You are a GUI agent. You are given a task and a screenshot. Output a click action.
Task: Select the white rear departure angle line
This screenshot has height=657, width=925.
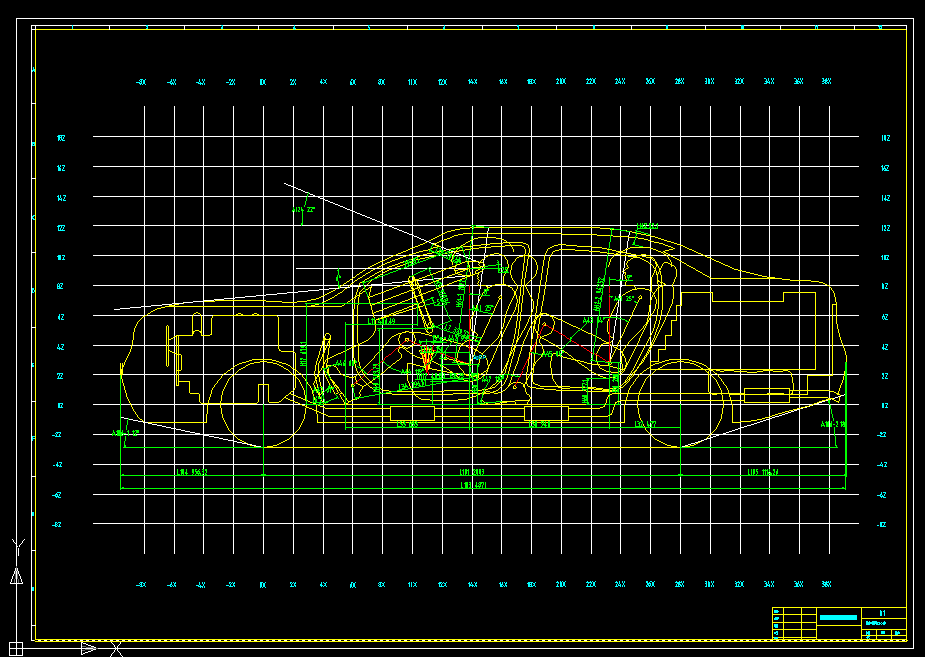click(x=763, y=421)
